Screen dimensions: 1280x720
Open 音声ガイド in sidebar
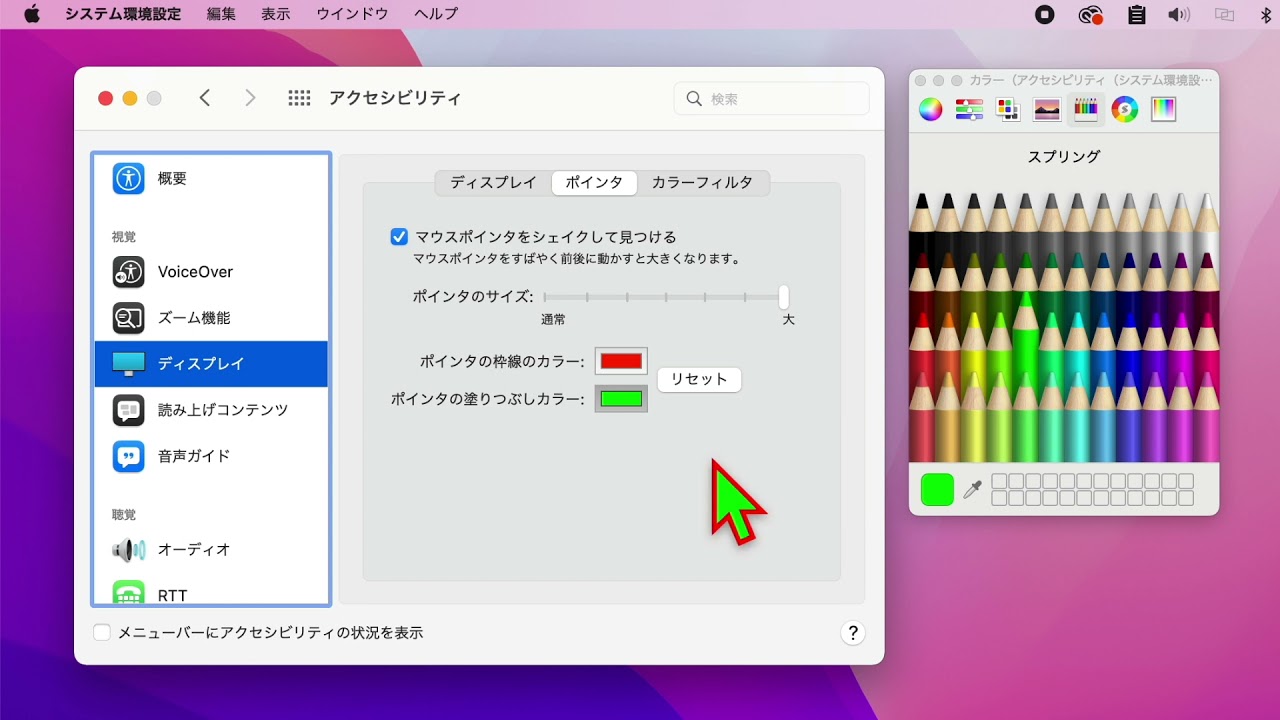(x=211, y=456)
